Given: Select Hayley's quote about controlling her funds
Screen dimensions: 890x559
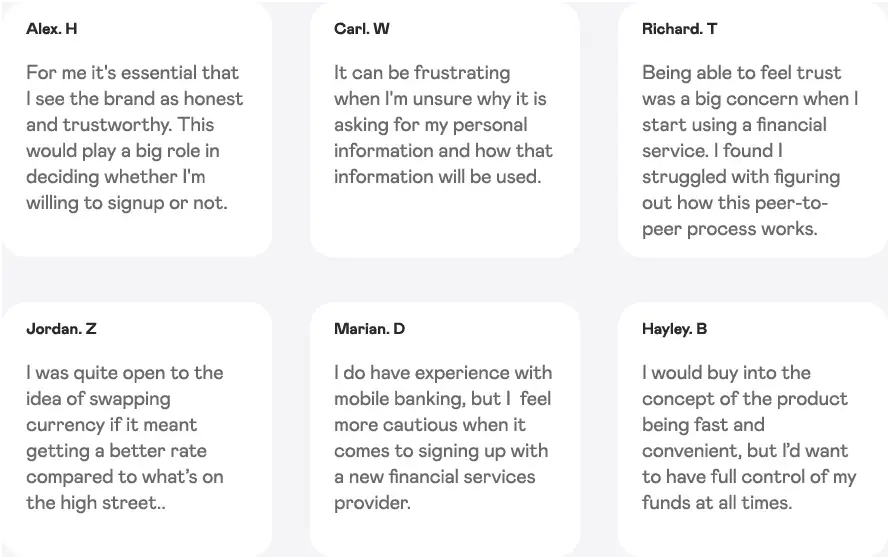Looking at the screenshot, I should (x=748, y=438).
